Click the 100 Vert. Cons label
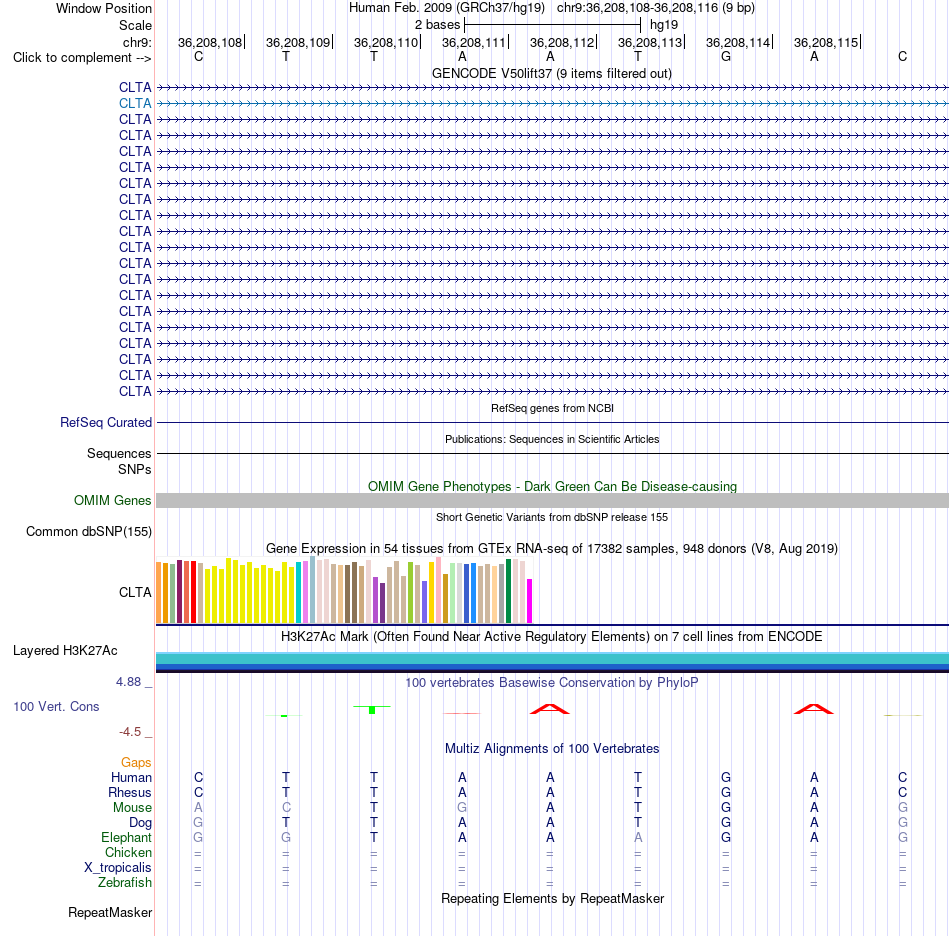Viewport: 950px width, 936px height. coord(56,706)
